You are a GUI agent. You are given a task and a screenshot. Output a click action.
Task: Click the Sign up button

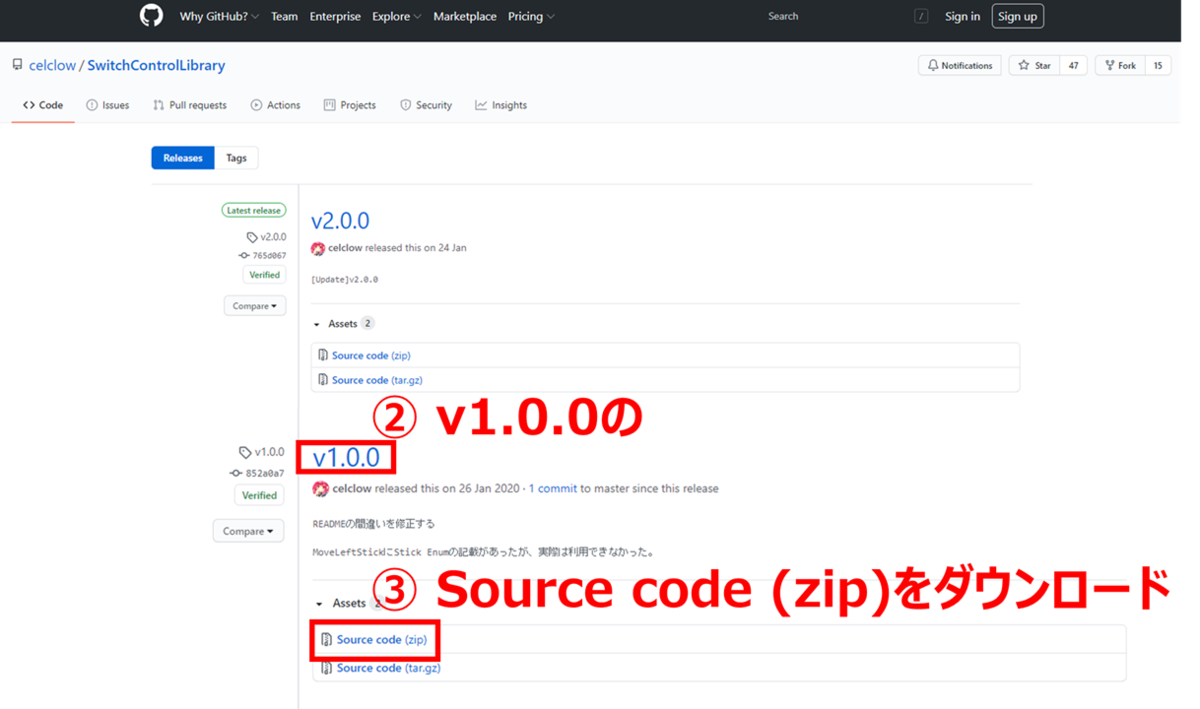pos(1017,16)
